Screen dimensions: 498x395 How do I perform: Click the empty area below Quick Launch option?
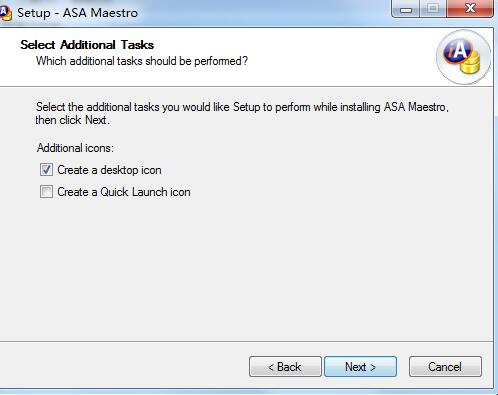(247, 267)
